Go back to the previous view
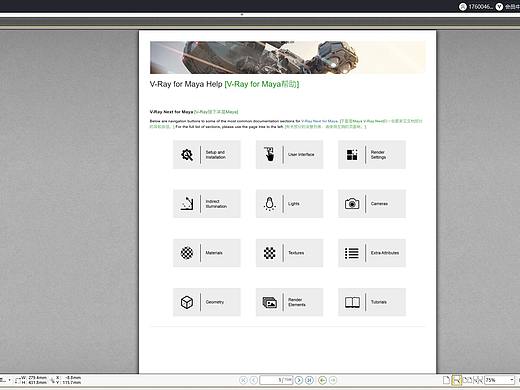520x390 pixels. click(x=322, y=380)
